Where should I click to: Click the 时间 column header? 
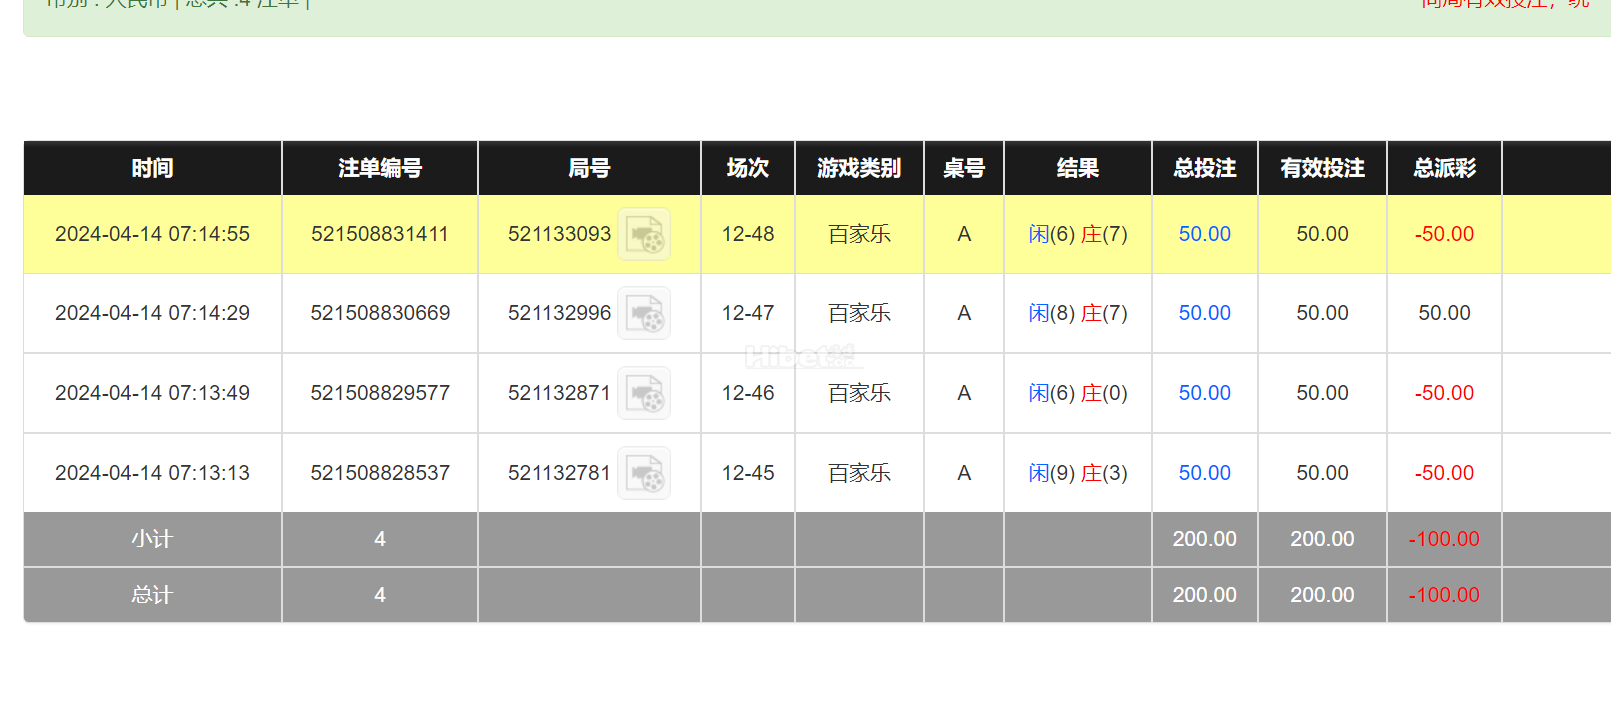(152, 168)
